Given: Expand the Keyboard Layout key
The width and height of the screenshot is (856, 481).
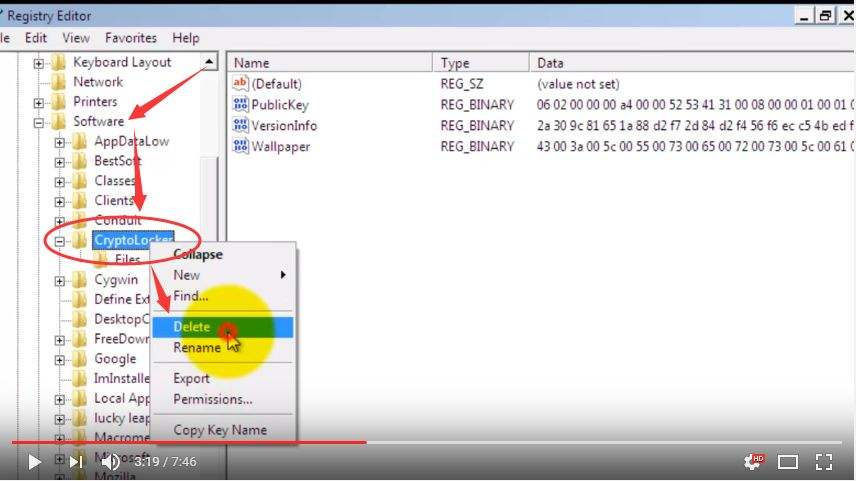Looking at the screenshot, I should [40, 63].
